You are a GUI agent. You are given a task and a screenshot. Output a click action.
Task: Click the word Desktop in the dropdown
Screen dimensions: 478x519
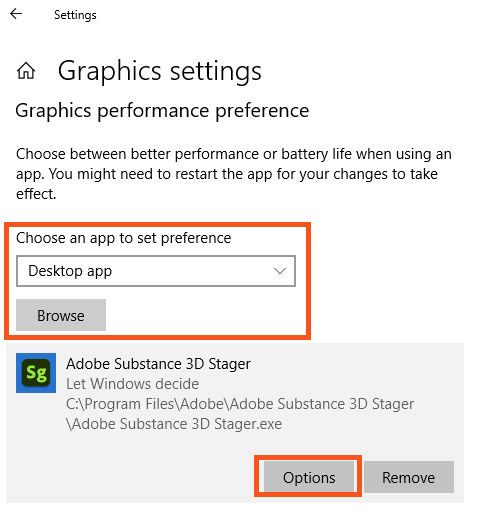(x=55, y=271)
